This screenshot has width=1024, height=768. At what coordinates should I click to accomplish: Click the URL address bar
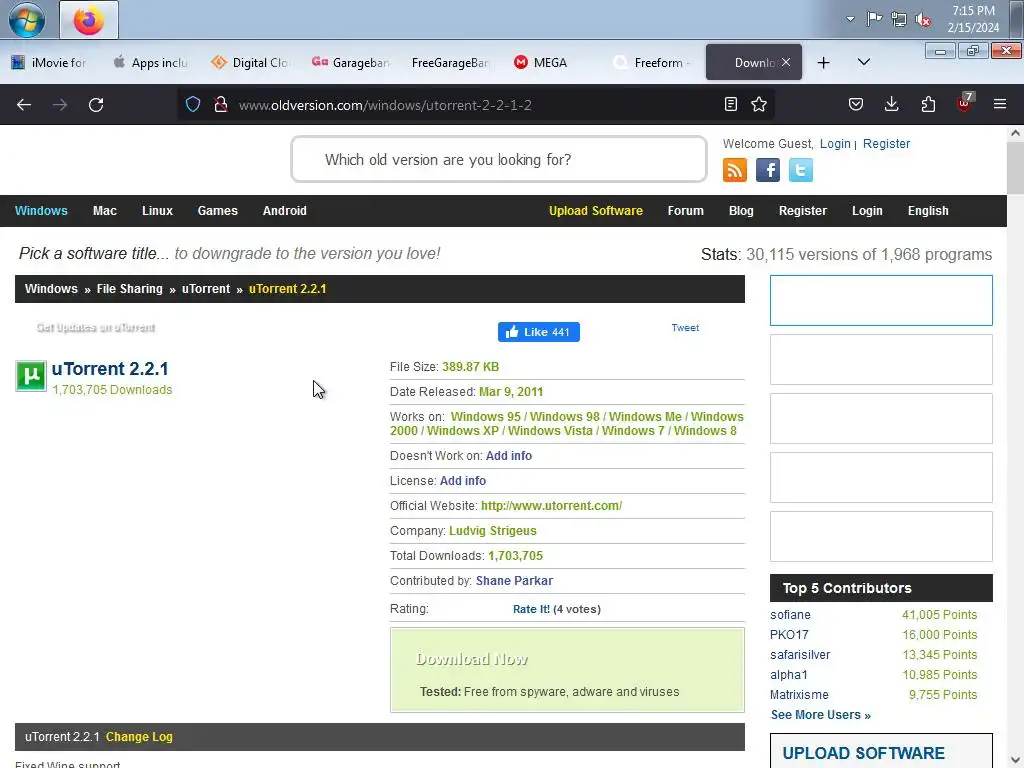pyautogui.click(x=476, y=104)
